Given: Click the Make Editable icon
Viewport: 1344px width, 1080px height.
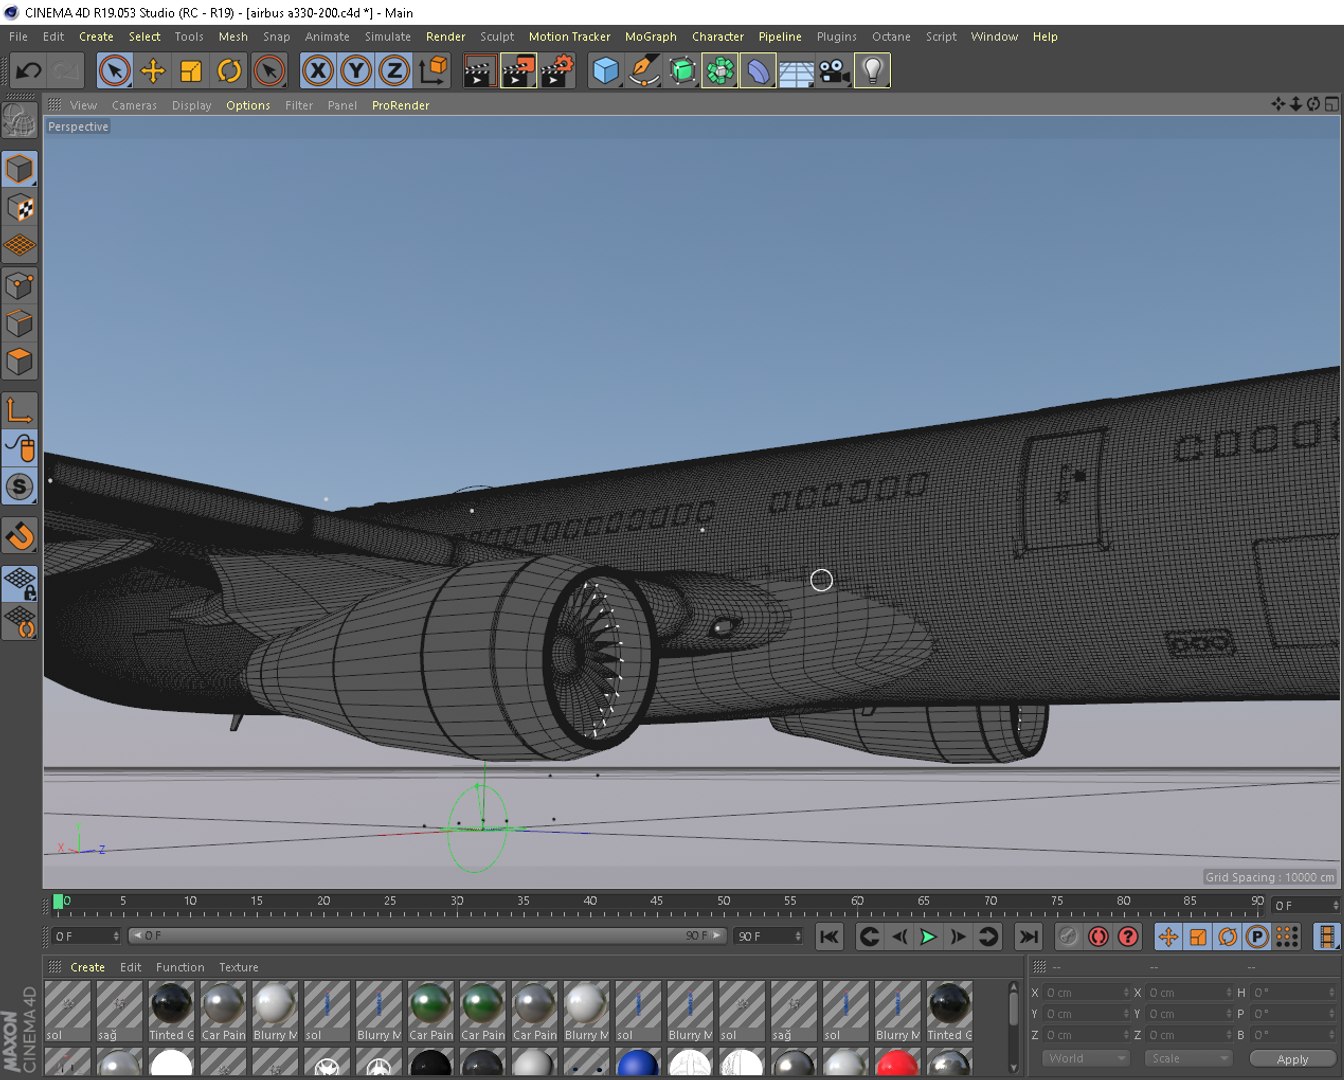Looking at the screenshot, I should pyautogui.click(x=20, y=120).
